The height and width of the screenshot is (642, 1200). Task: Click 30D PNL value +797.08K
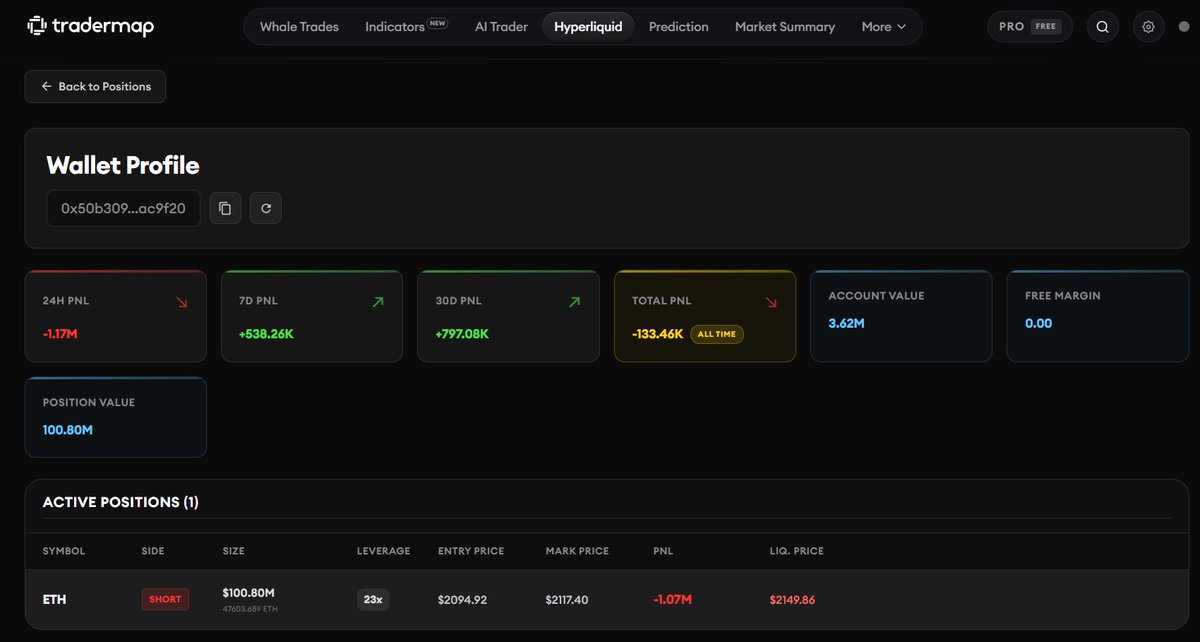click(462, 333)
